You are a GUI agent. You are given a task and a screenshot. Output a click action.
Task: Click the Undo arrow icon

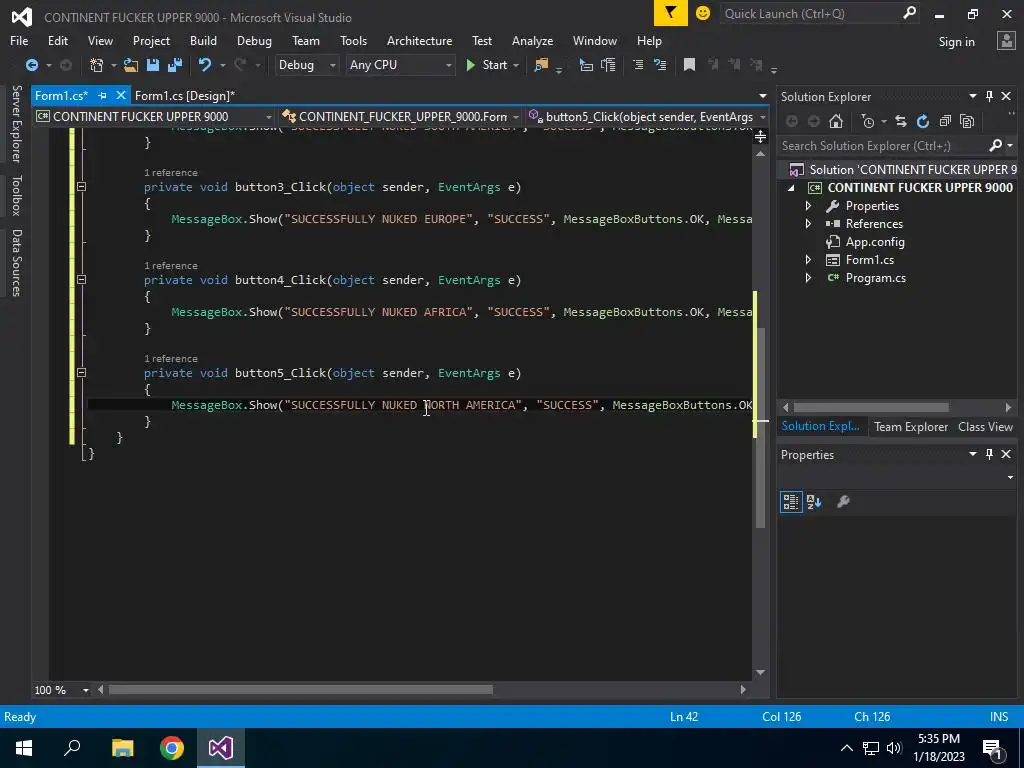(205, 65)
